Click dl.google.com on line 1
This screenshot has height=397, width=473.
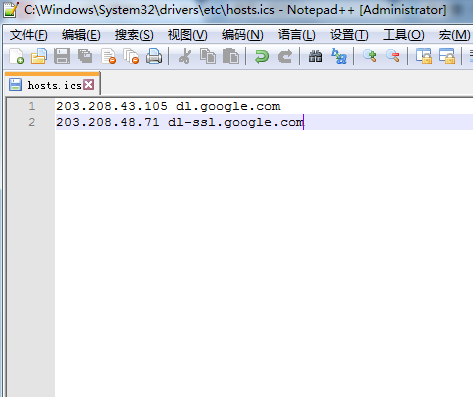pos(228,107)
